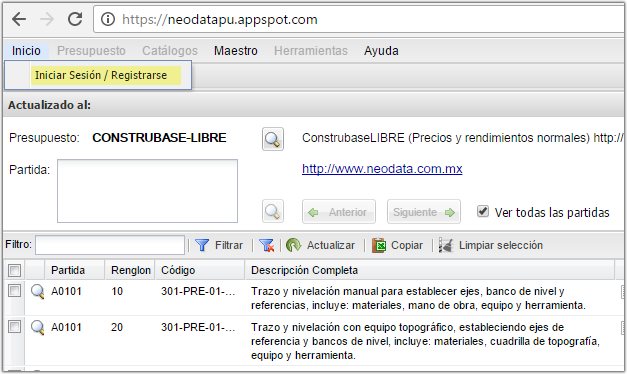627x374 pixels.
Task: Select the Trazo con equipo topográfico description
Action: 425,341
